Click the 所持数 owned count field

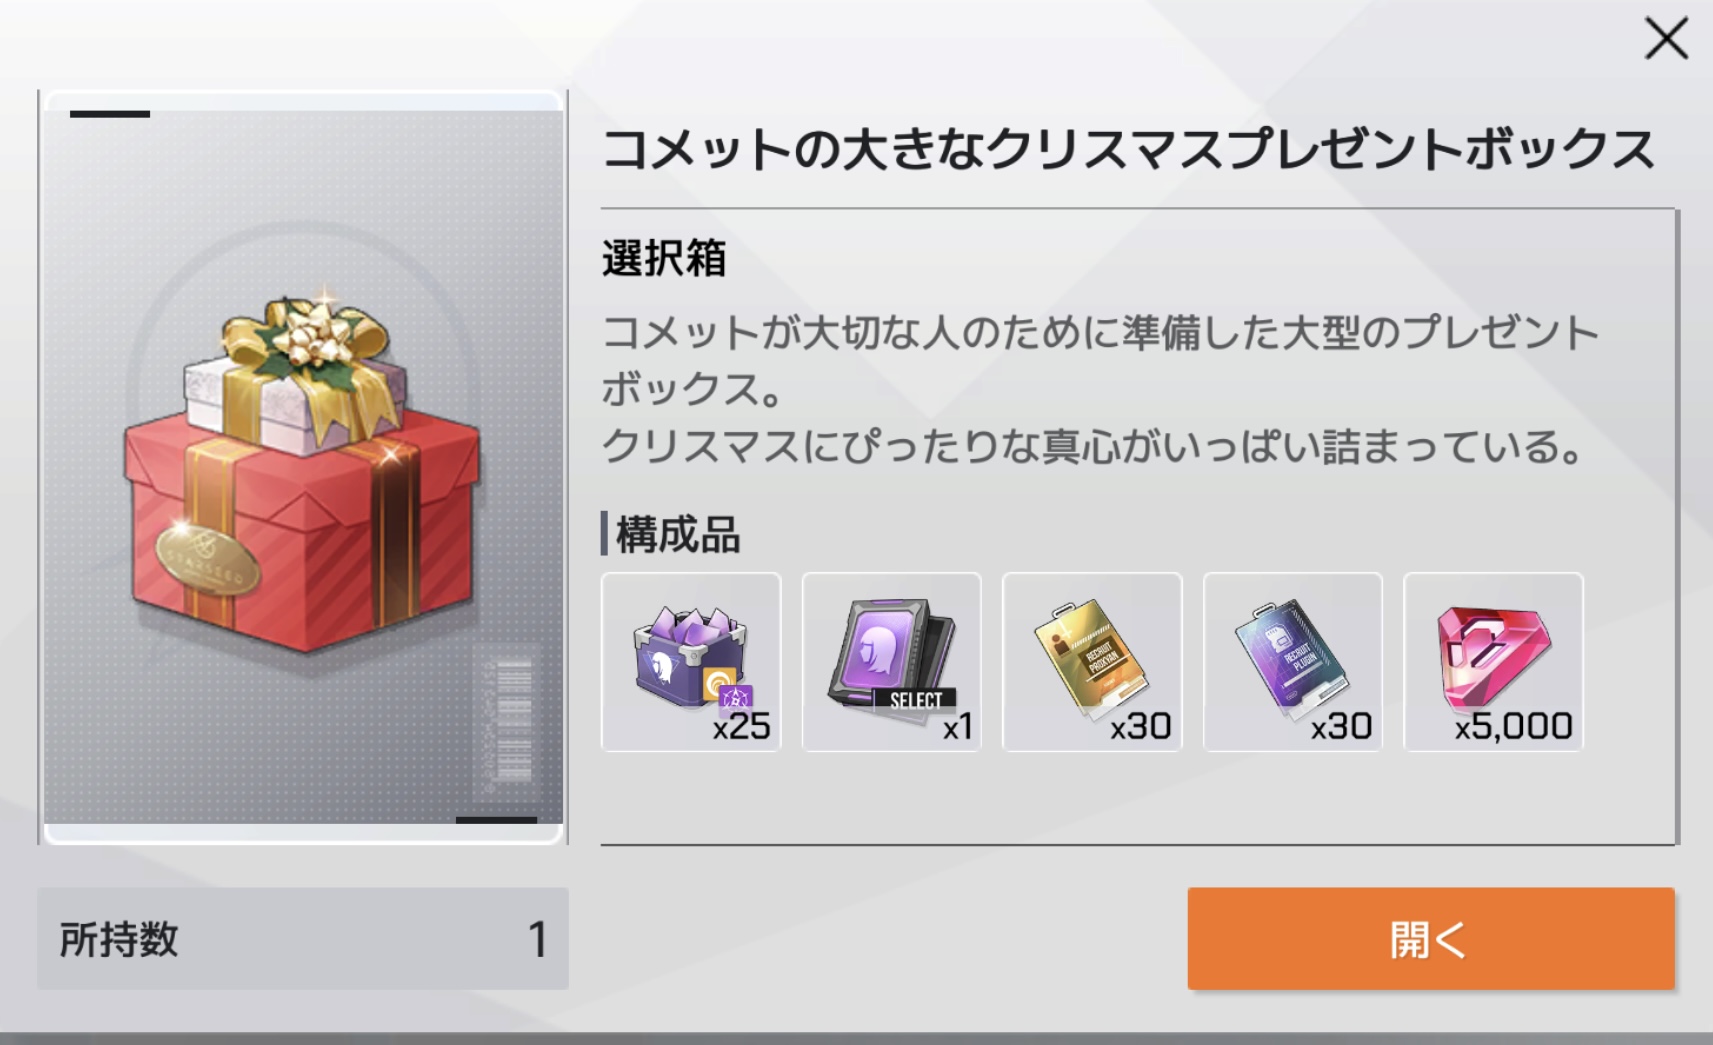(x=303, y=939)
